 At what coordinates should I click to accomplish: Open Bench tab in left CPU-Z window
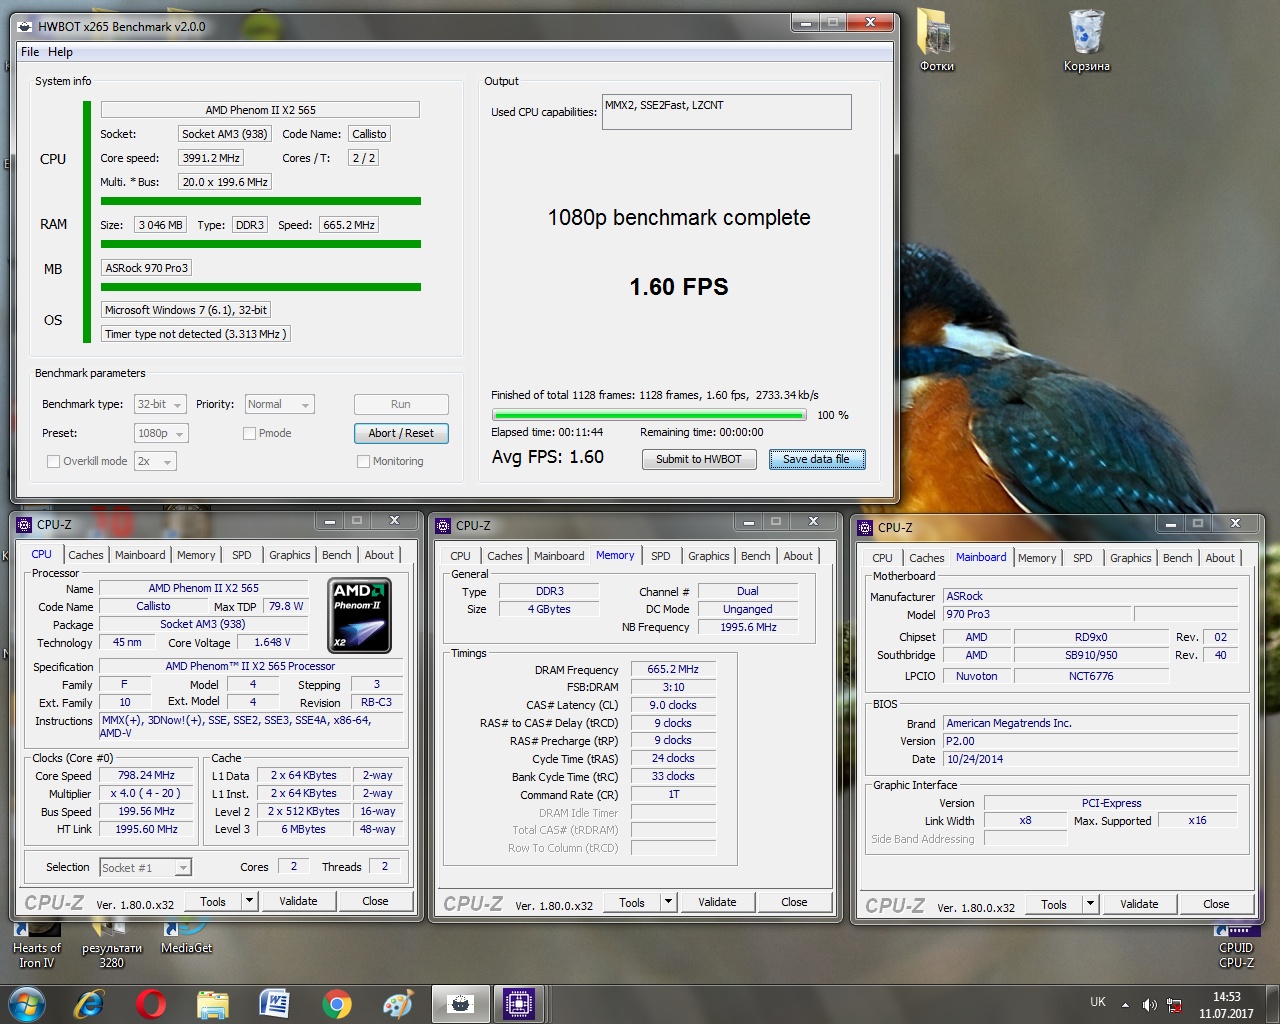[337, 555]
